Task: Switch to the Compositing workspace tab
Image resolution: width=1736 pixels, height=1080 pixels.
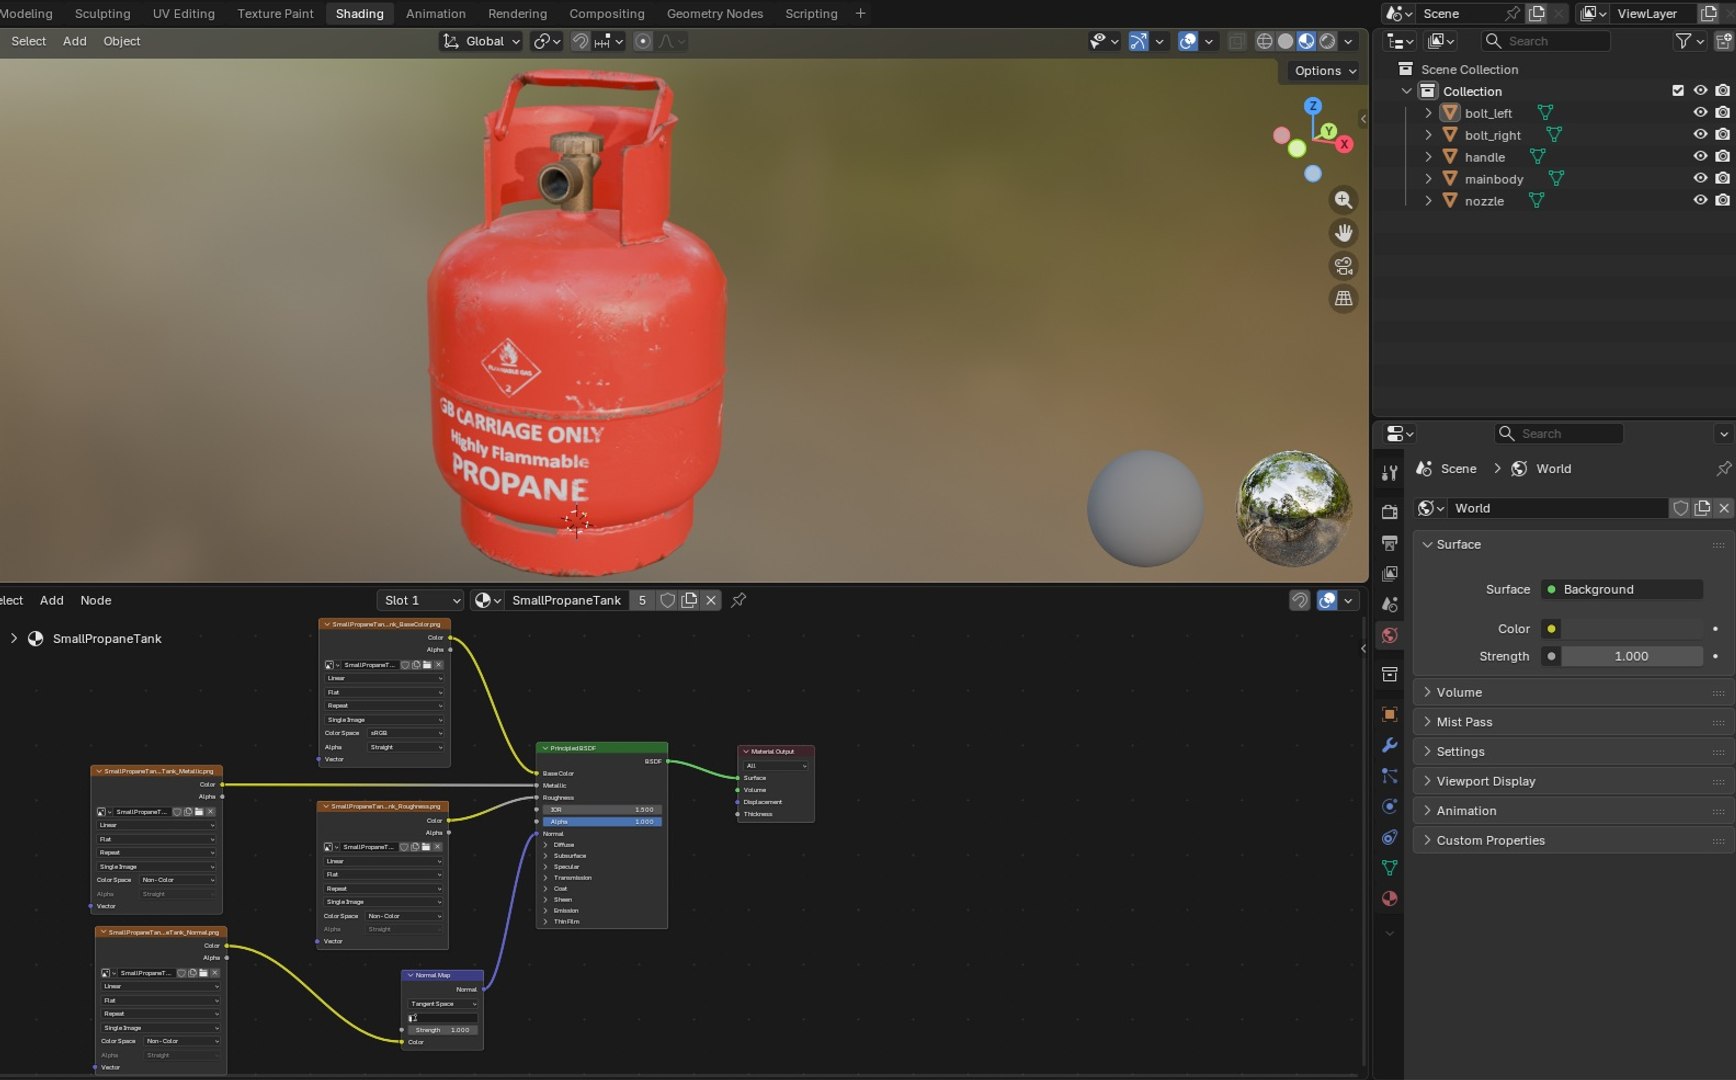Action: pyautogui.click(x=607, y=14)
